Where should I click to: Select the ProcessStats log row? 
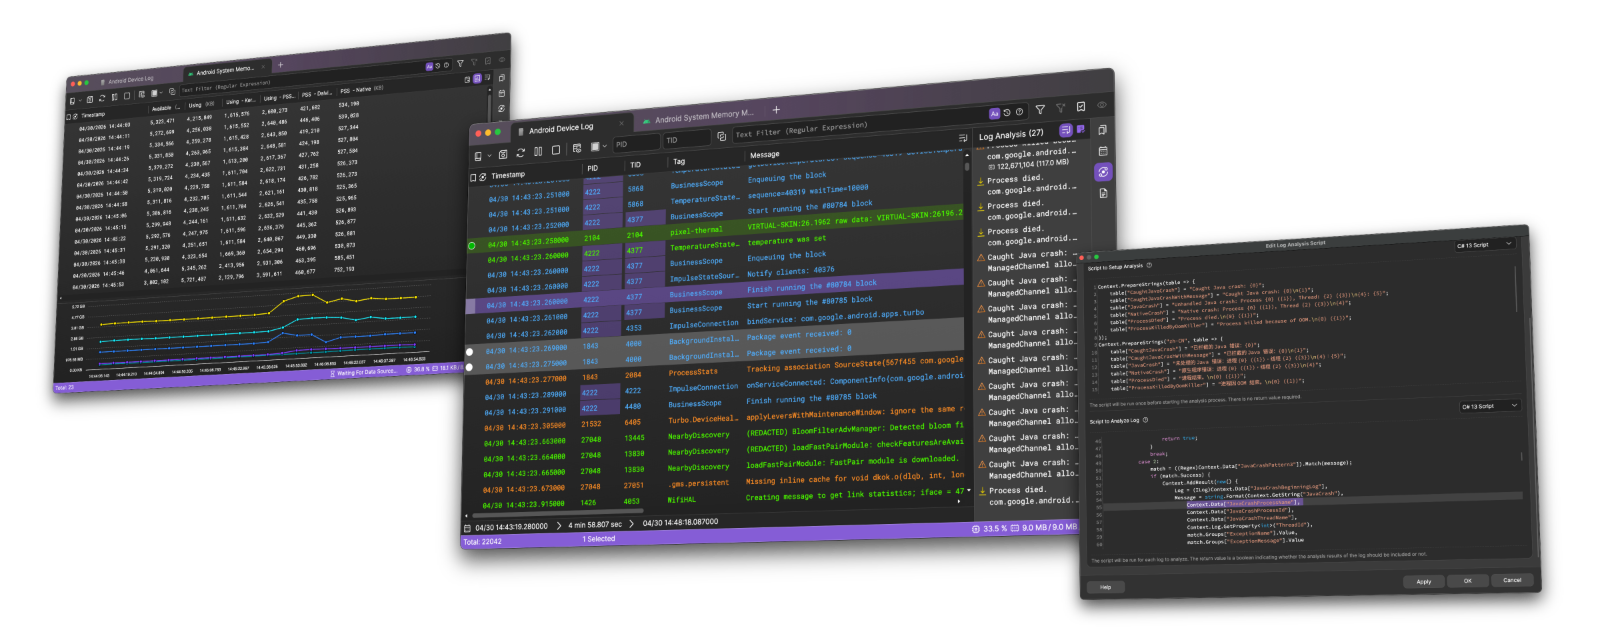click(x=715, y=372)
